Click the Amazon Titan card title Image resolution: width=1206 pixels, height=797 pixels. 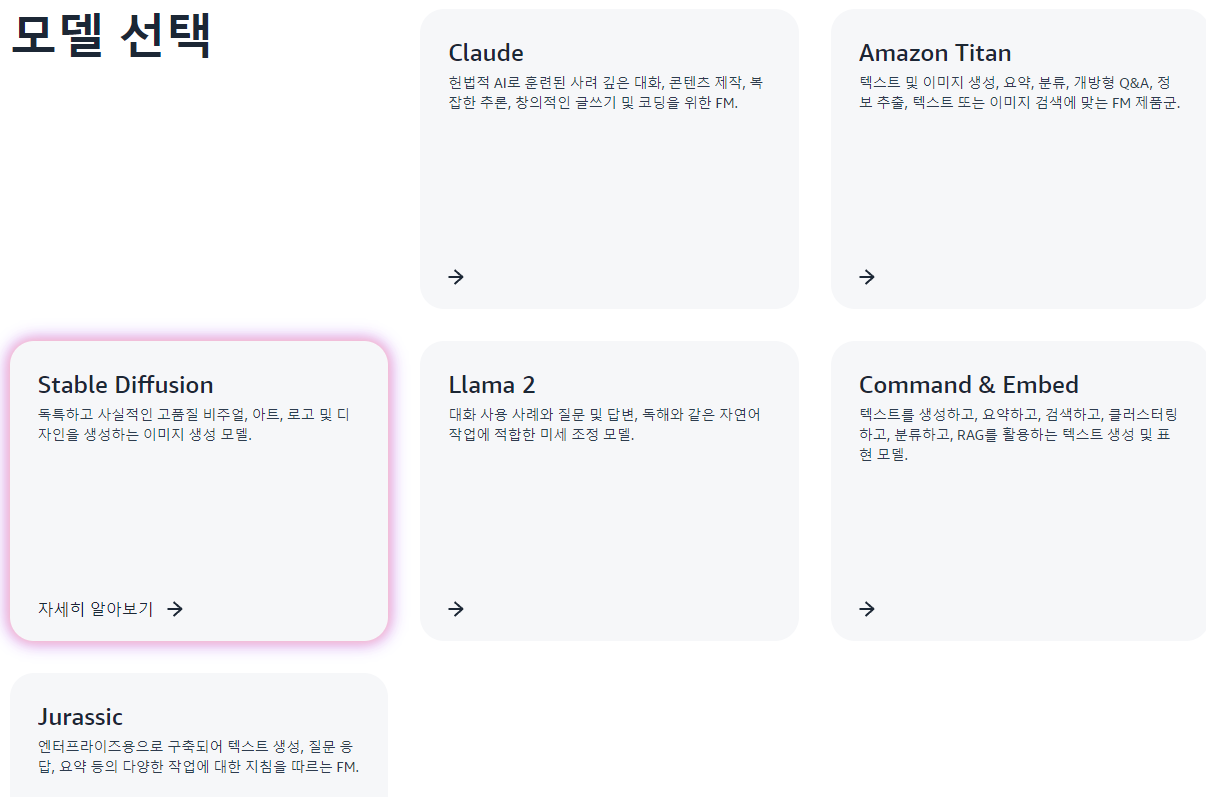tap(934, 52)
